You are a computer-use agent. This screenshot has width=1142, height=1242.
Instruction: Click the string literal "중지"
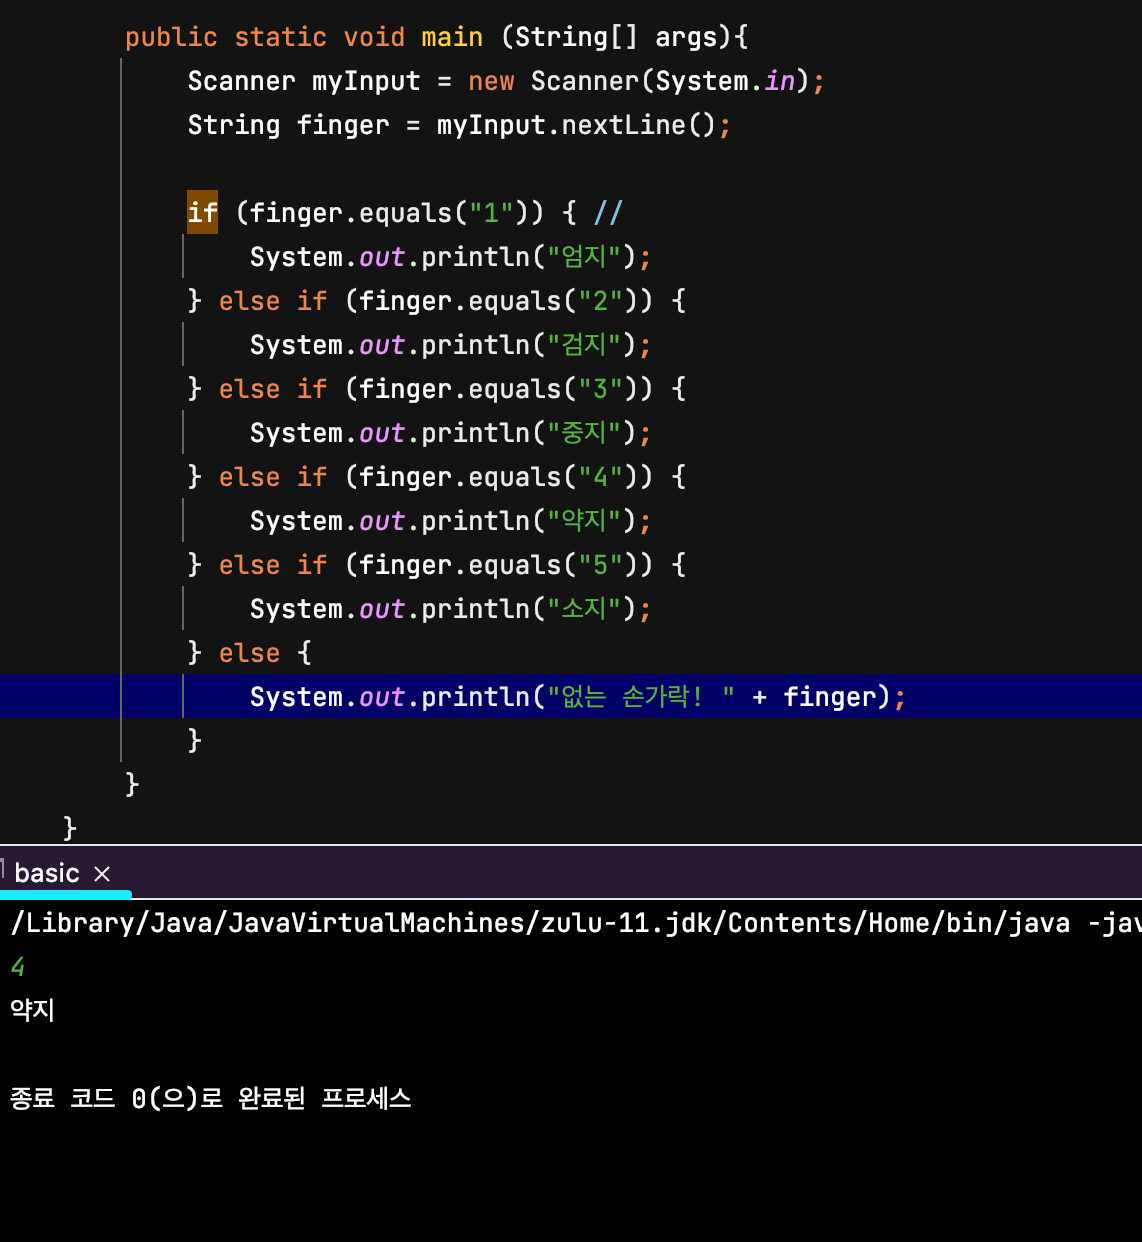pos(584,433)
